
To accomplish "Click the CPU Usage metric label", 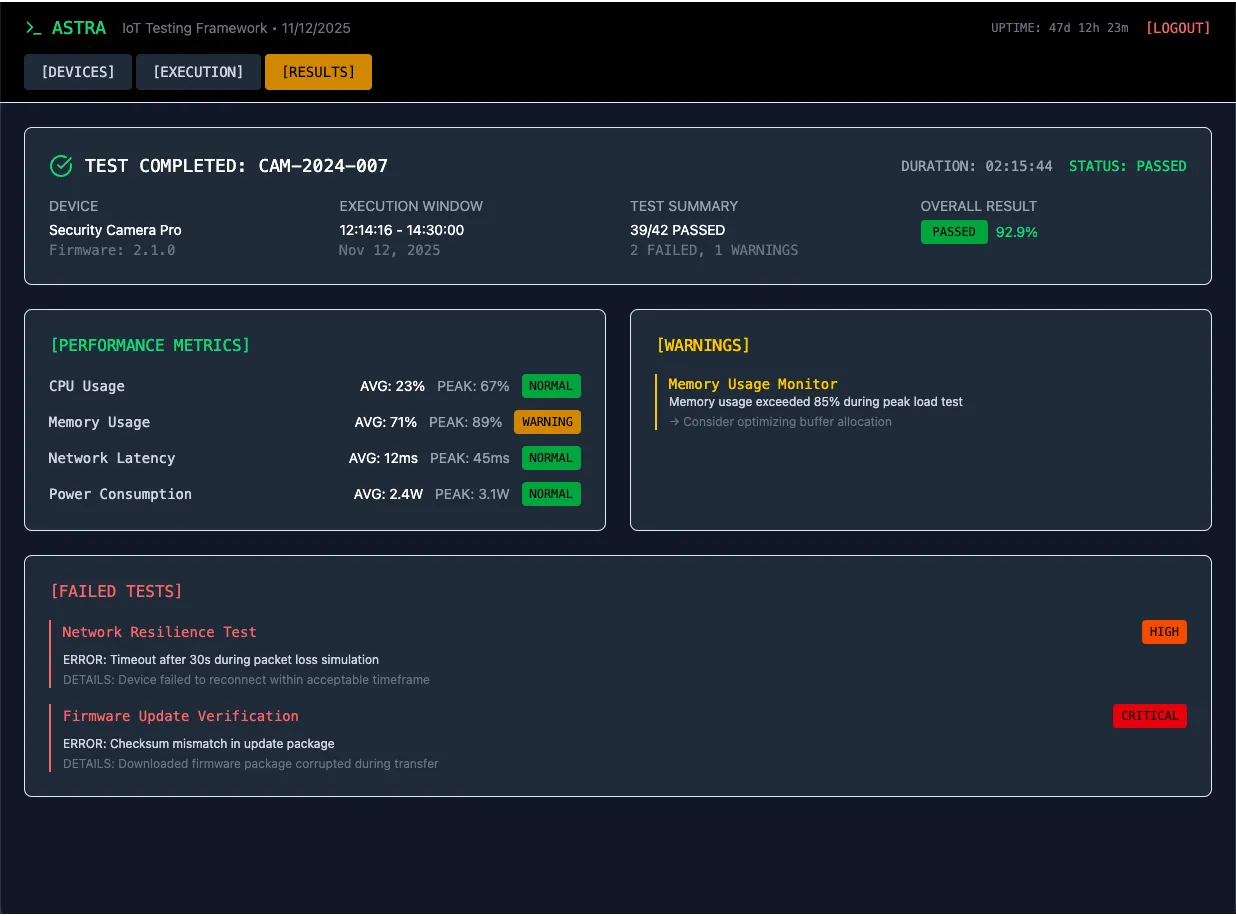I will tap(87, 386).
